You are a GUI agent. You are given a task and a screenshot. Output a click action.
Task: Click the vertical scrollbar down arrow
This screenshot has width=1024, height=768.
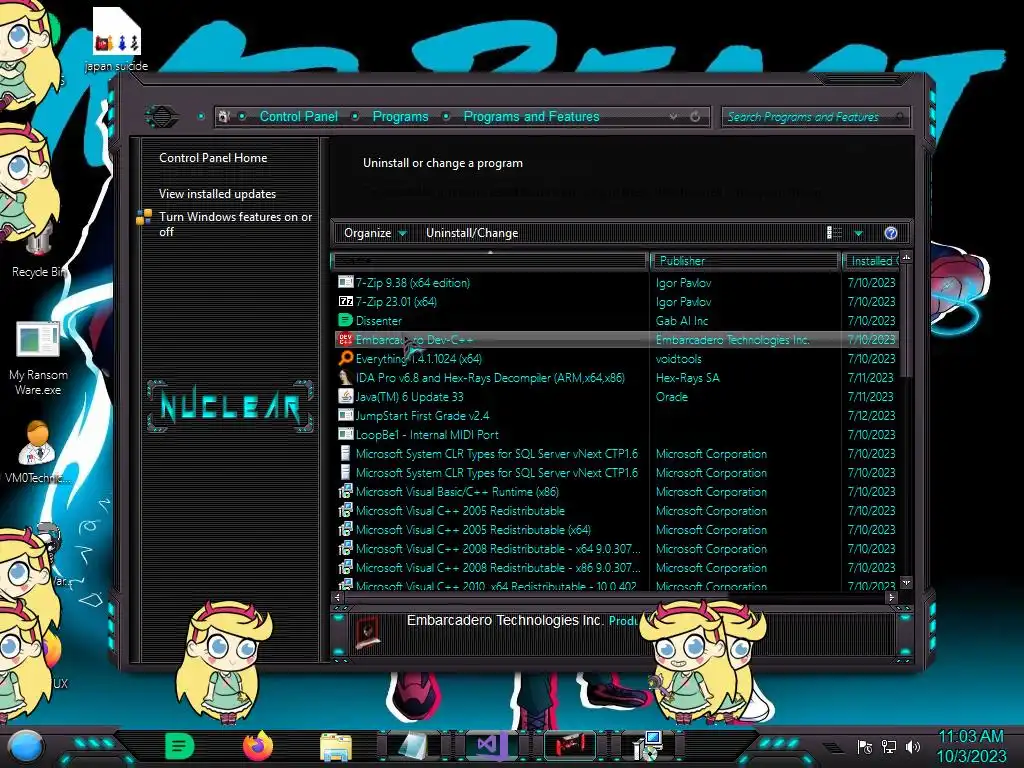tap(906, 582)
